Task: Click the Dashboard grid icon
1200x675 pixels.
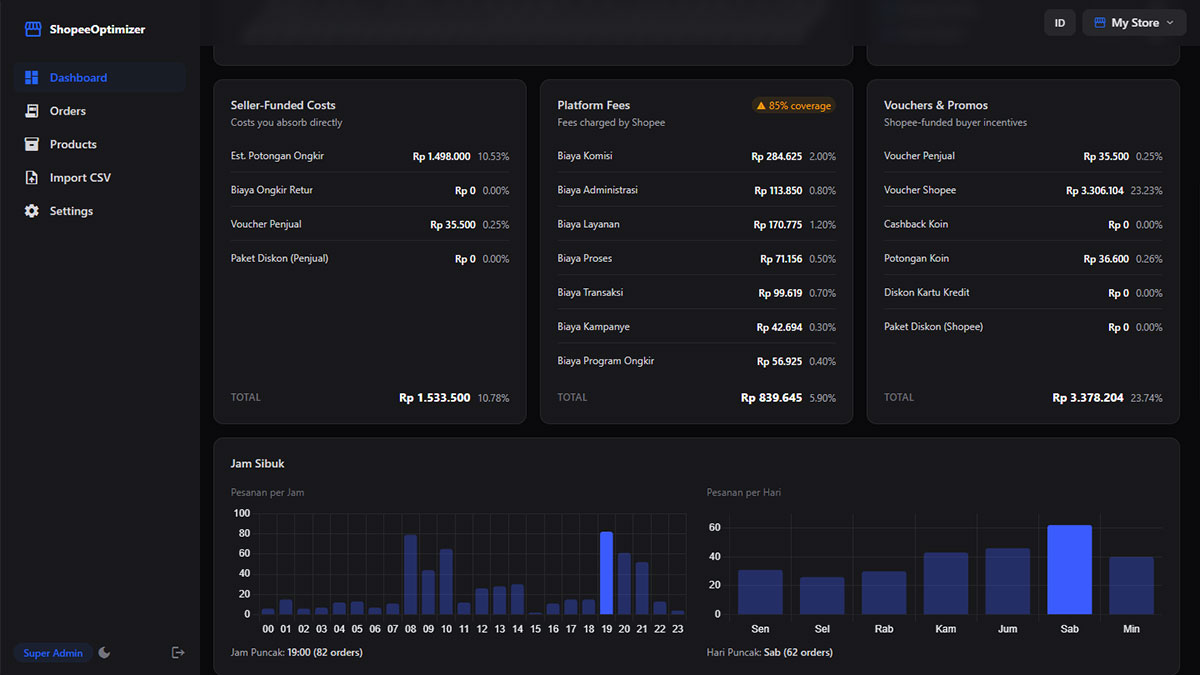Action: 31,77
